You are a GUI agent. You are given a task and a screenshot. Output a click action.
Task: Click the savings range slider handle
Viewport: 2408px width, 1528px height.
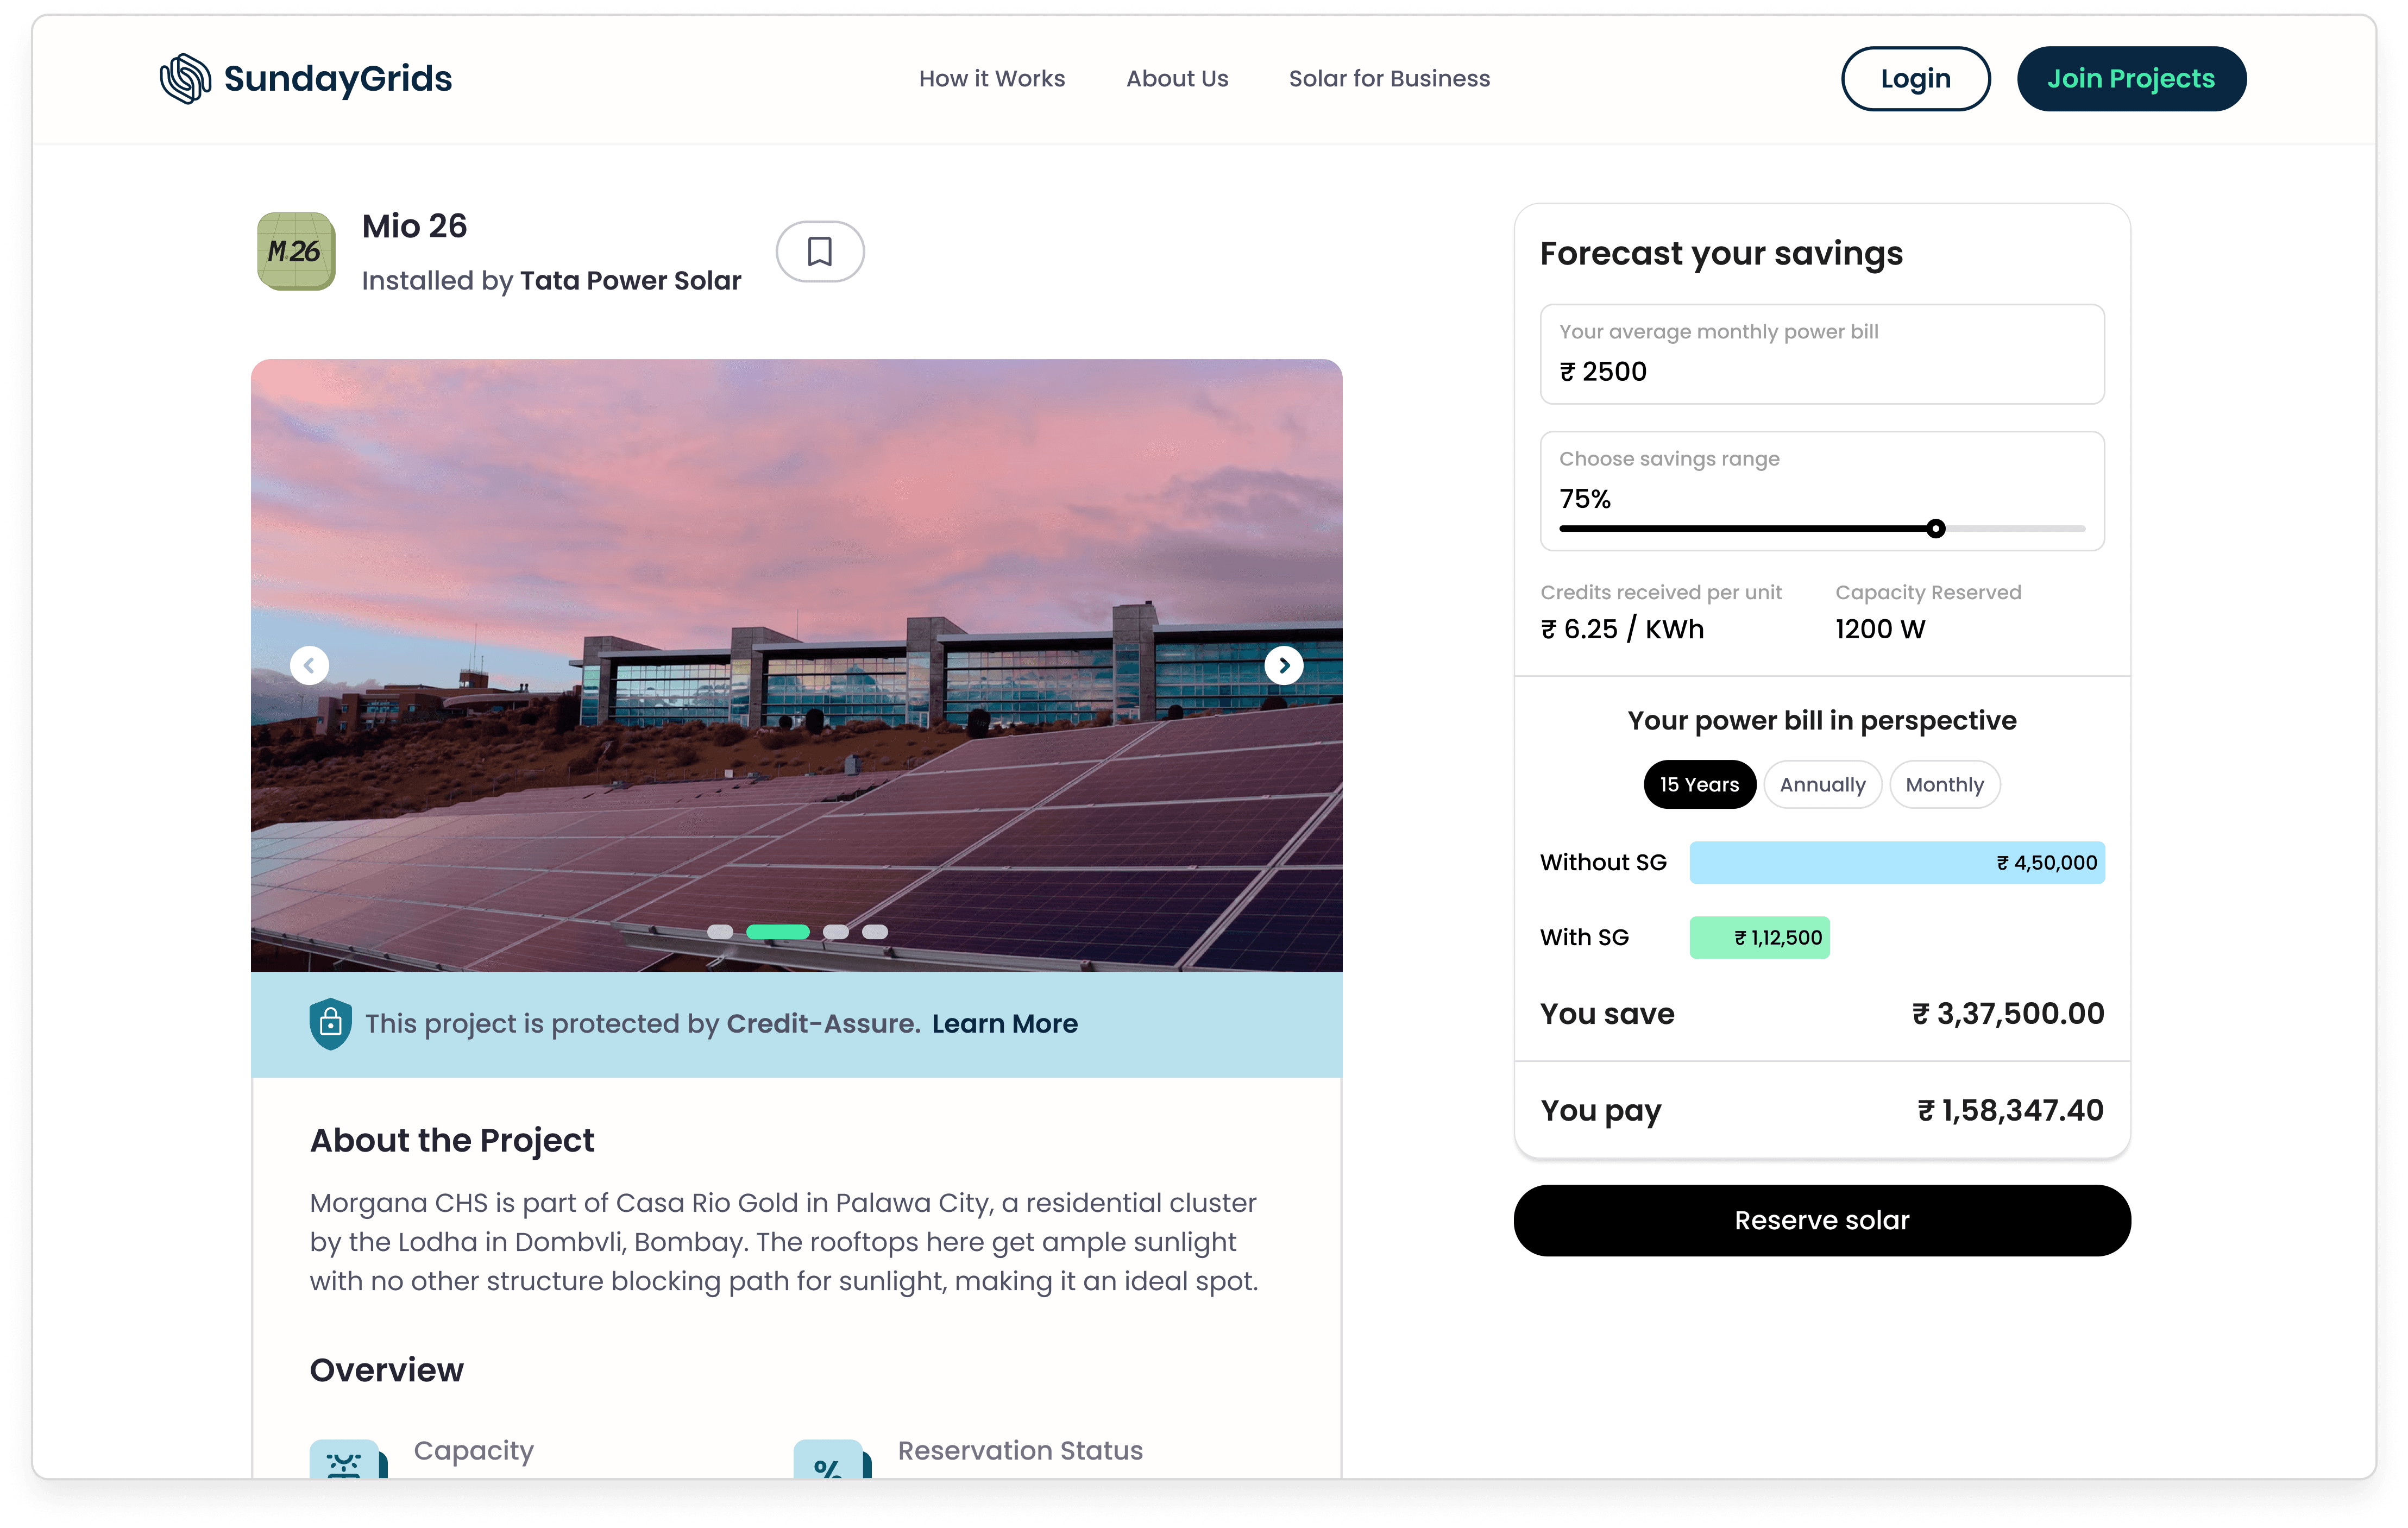(1936, 529)
